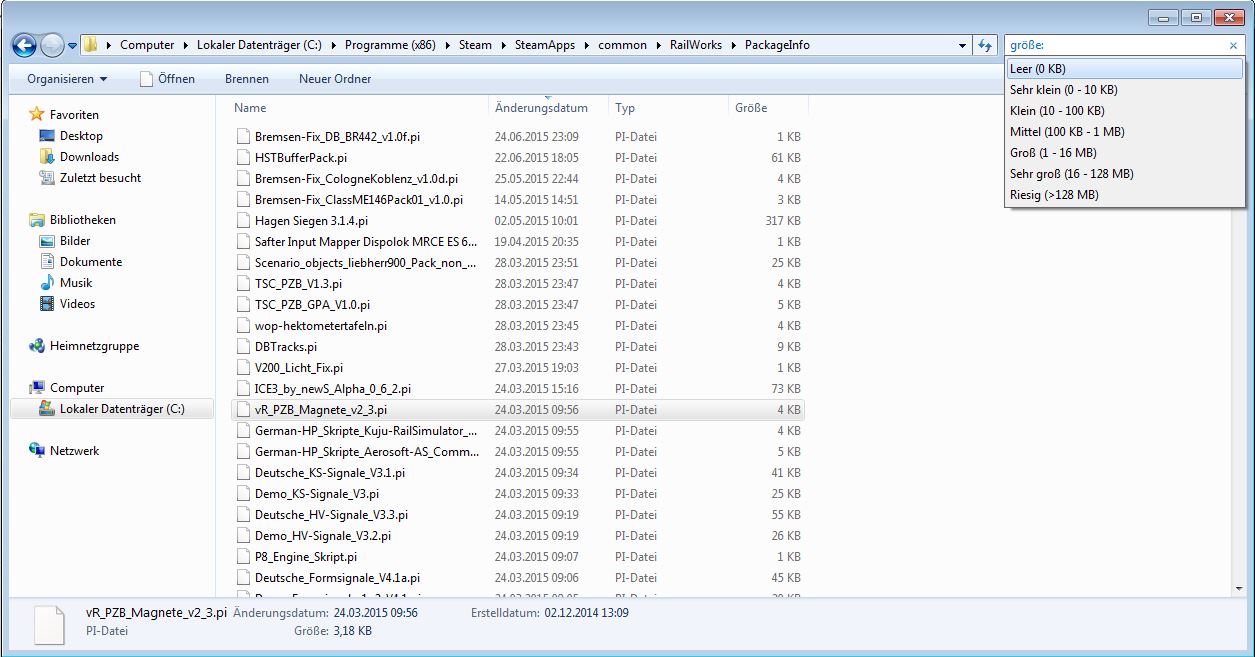
Task: Open the Bilder library
Action: [75, 241]
